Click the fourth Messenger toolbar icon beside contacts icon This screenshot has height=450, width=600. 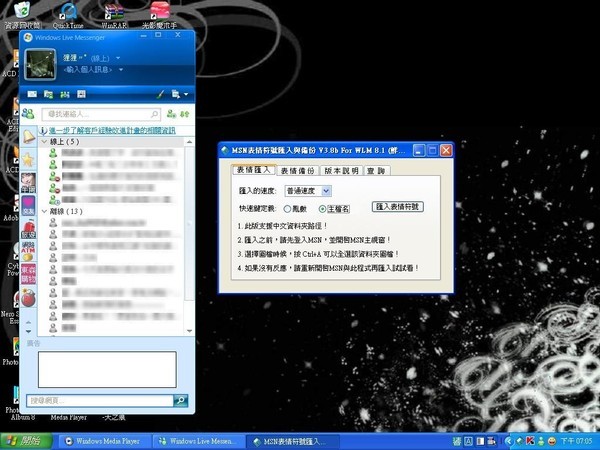[82, 94]
